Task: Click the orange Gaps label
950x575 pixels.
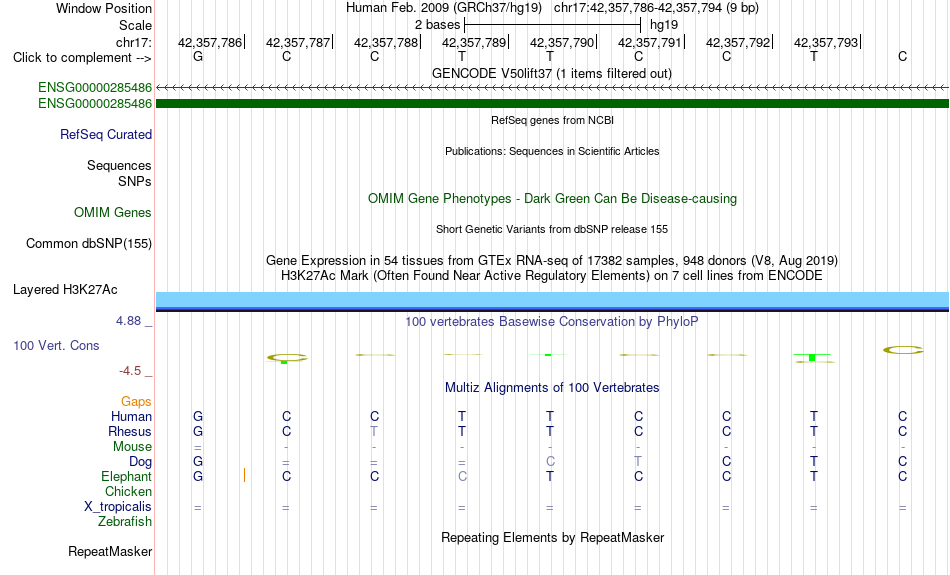Action: point(136,402)
